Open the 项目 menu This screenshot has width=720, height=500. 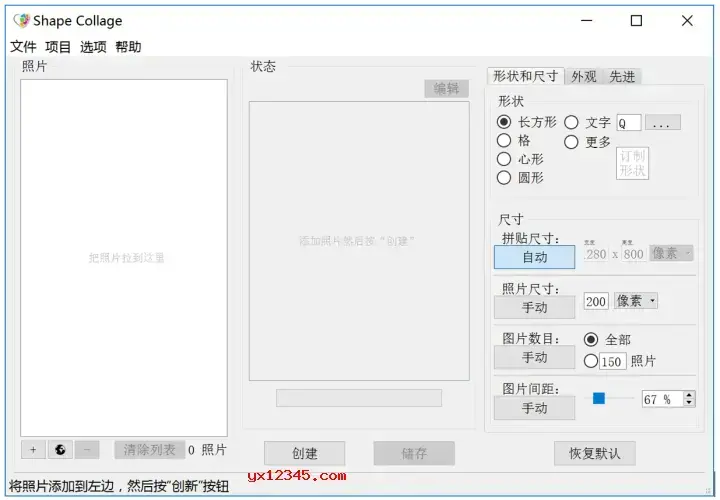pos(58,47)
